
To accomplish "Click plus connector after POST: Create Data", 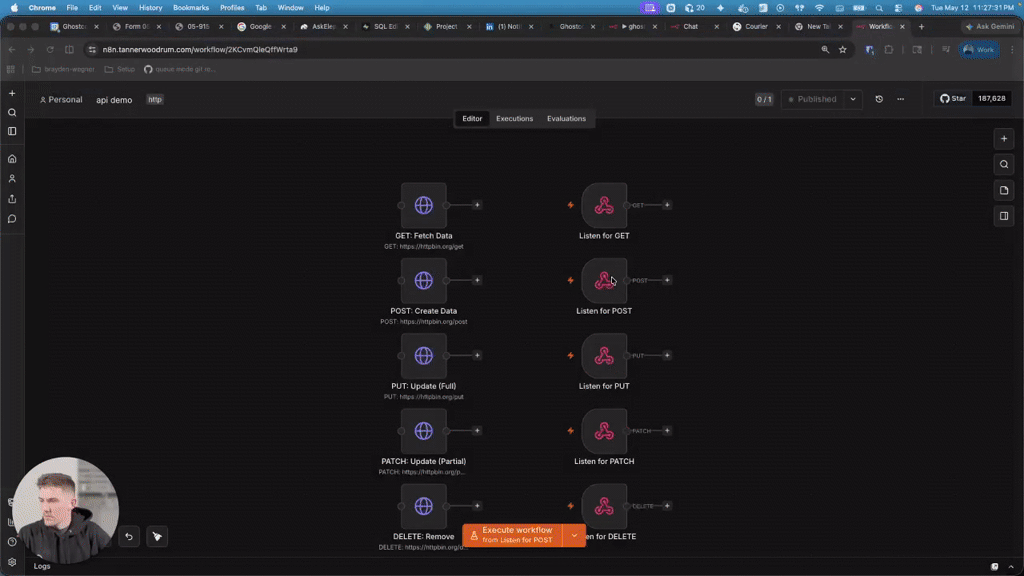I will (x=477, y=280).
